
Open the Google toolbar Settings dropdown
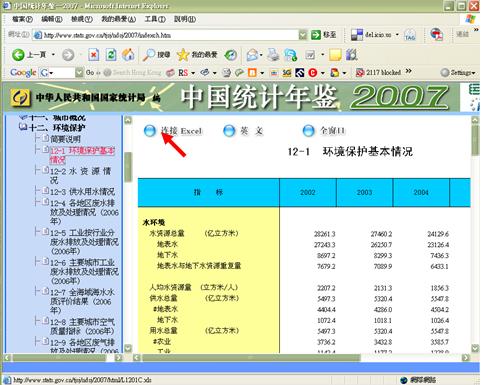[459, 72]
